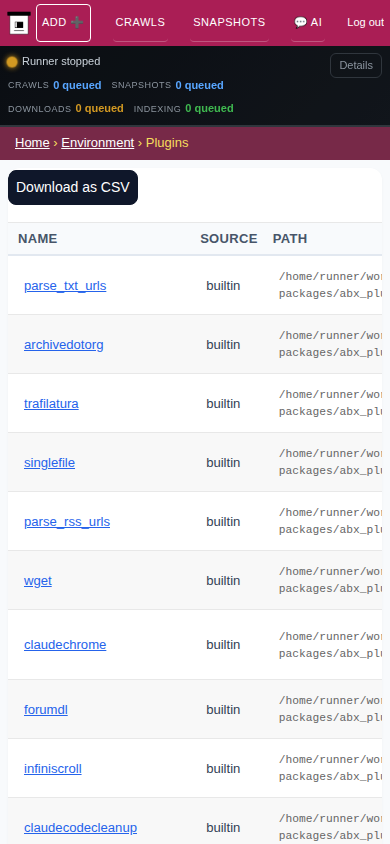Screen dimensions: 390x844
Task: Open the singlefile plugin link
Action: coord(49,463)
